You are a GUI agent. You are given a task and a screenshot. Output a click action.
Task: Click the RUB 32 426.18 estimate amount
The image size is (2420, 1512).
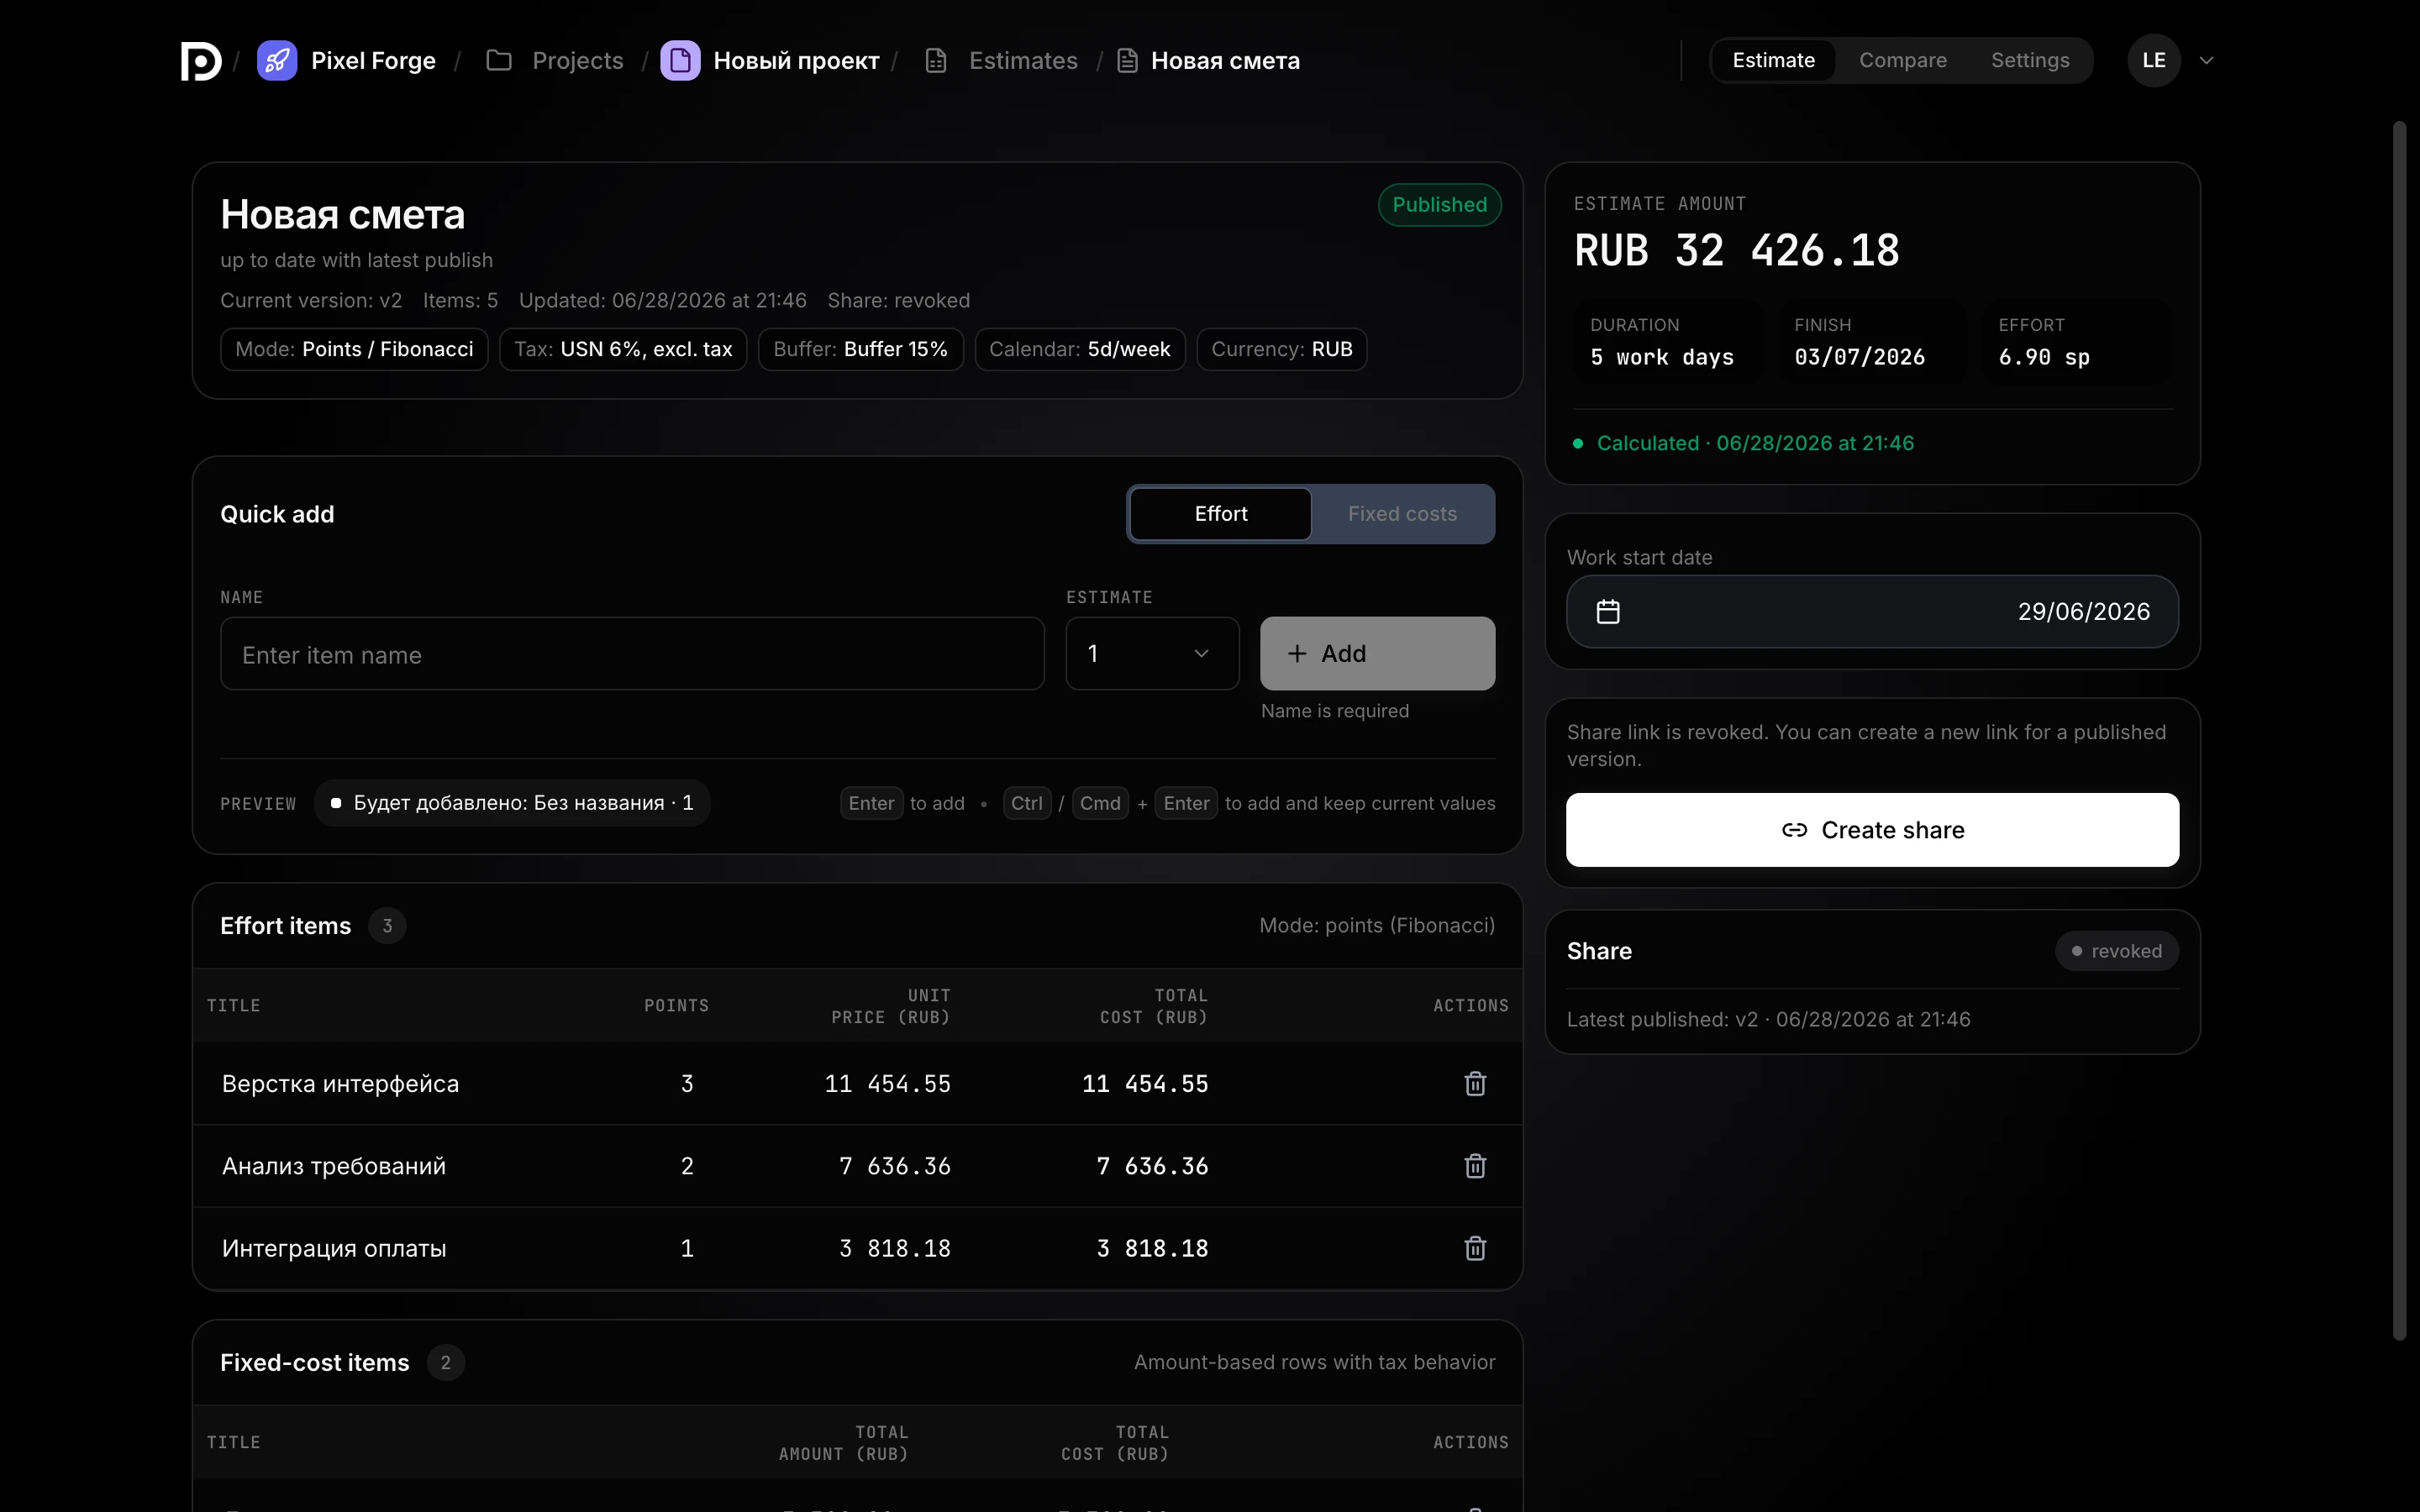(1737, 250)
